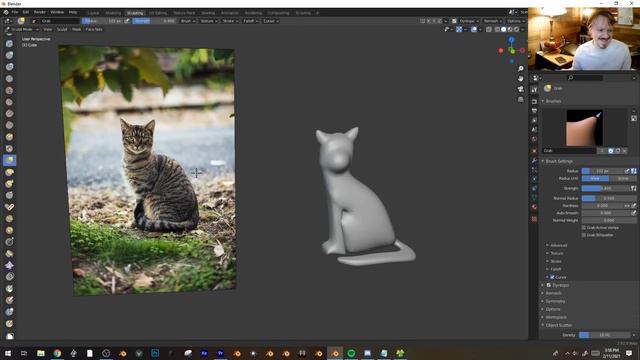Open the Mask menu in viewport header

(76, 29)
